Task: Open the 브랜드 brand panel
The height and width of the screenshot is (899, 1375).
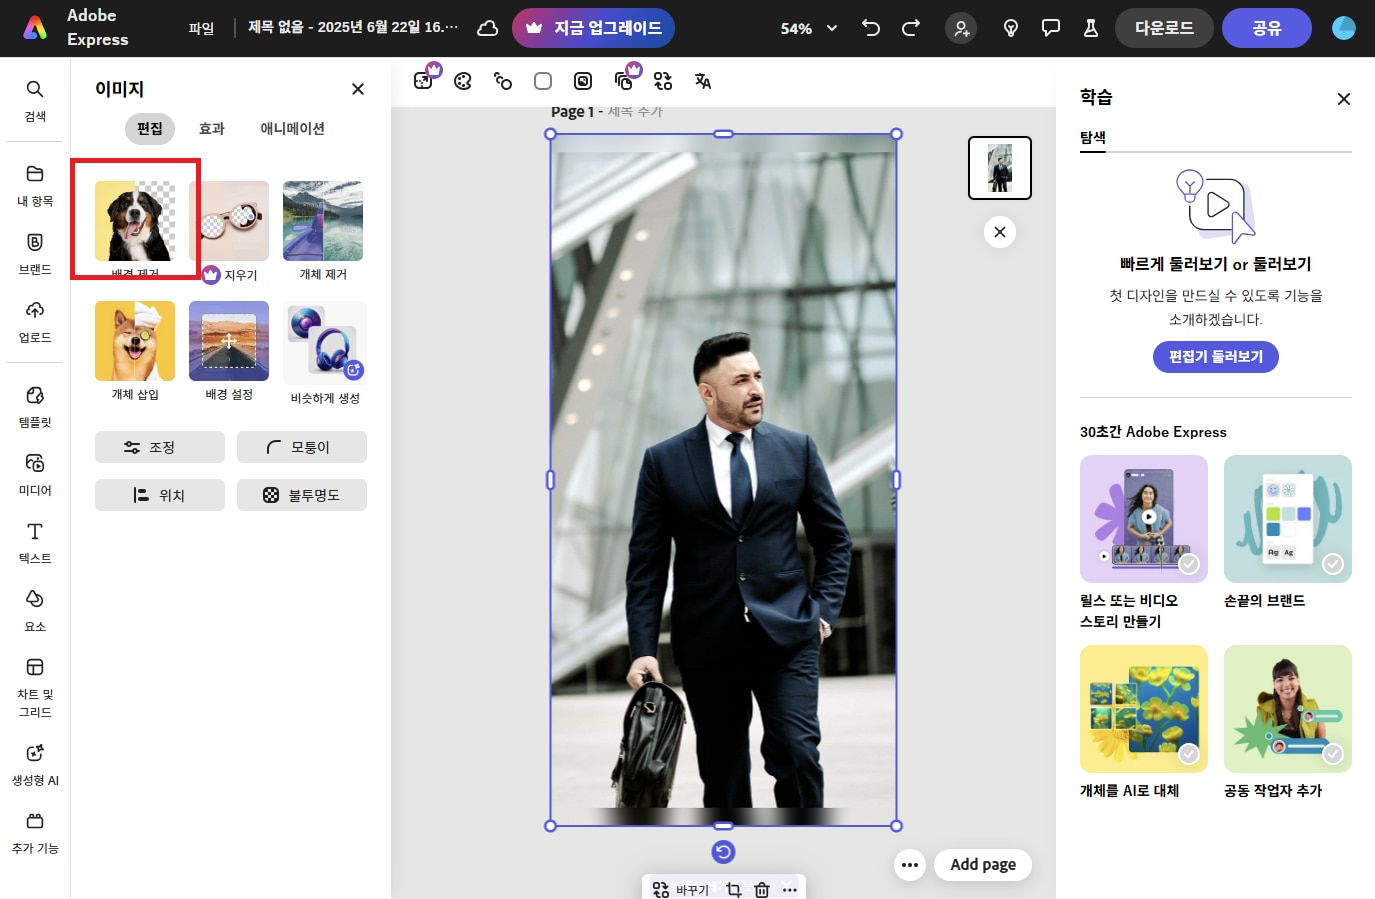Action: [x=35, y=254]
